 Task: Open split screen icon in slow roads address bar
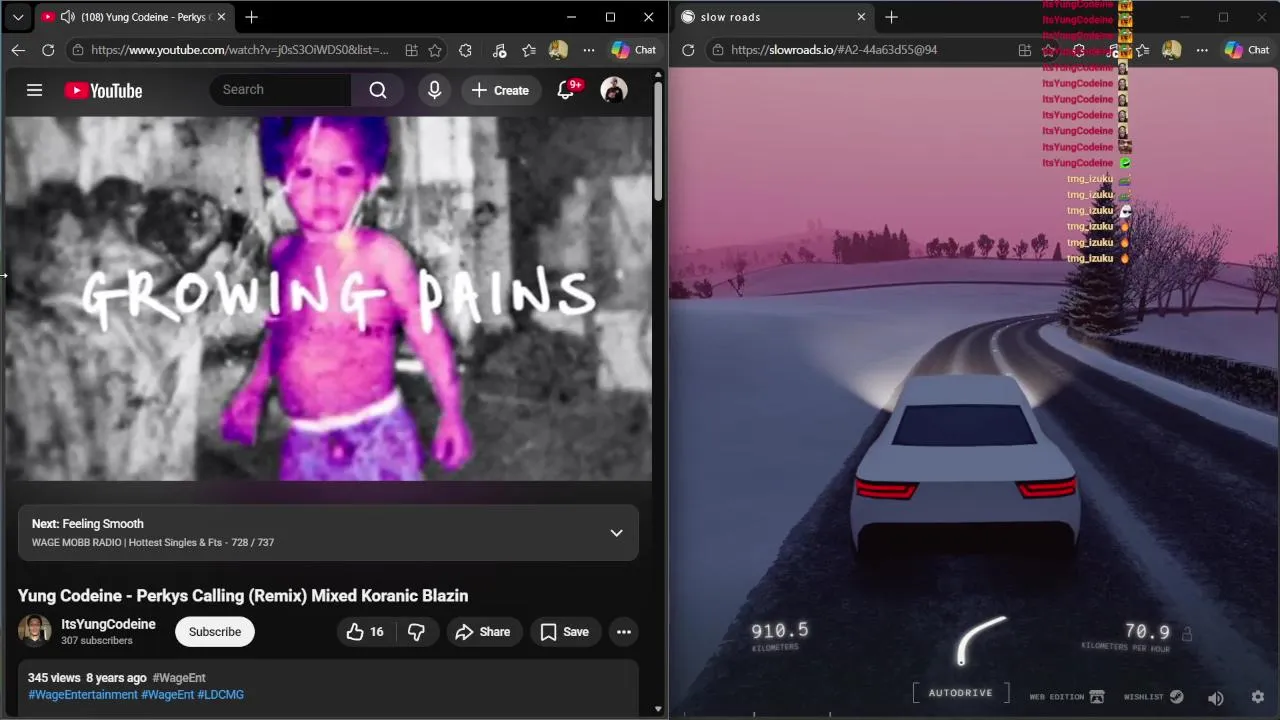pyautogui.click(x=1025, y=50)
